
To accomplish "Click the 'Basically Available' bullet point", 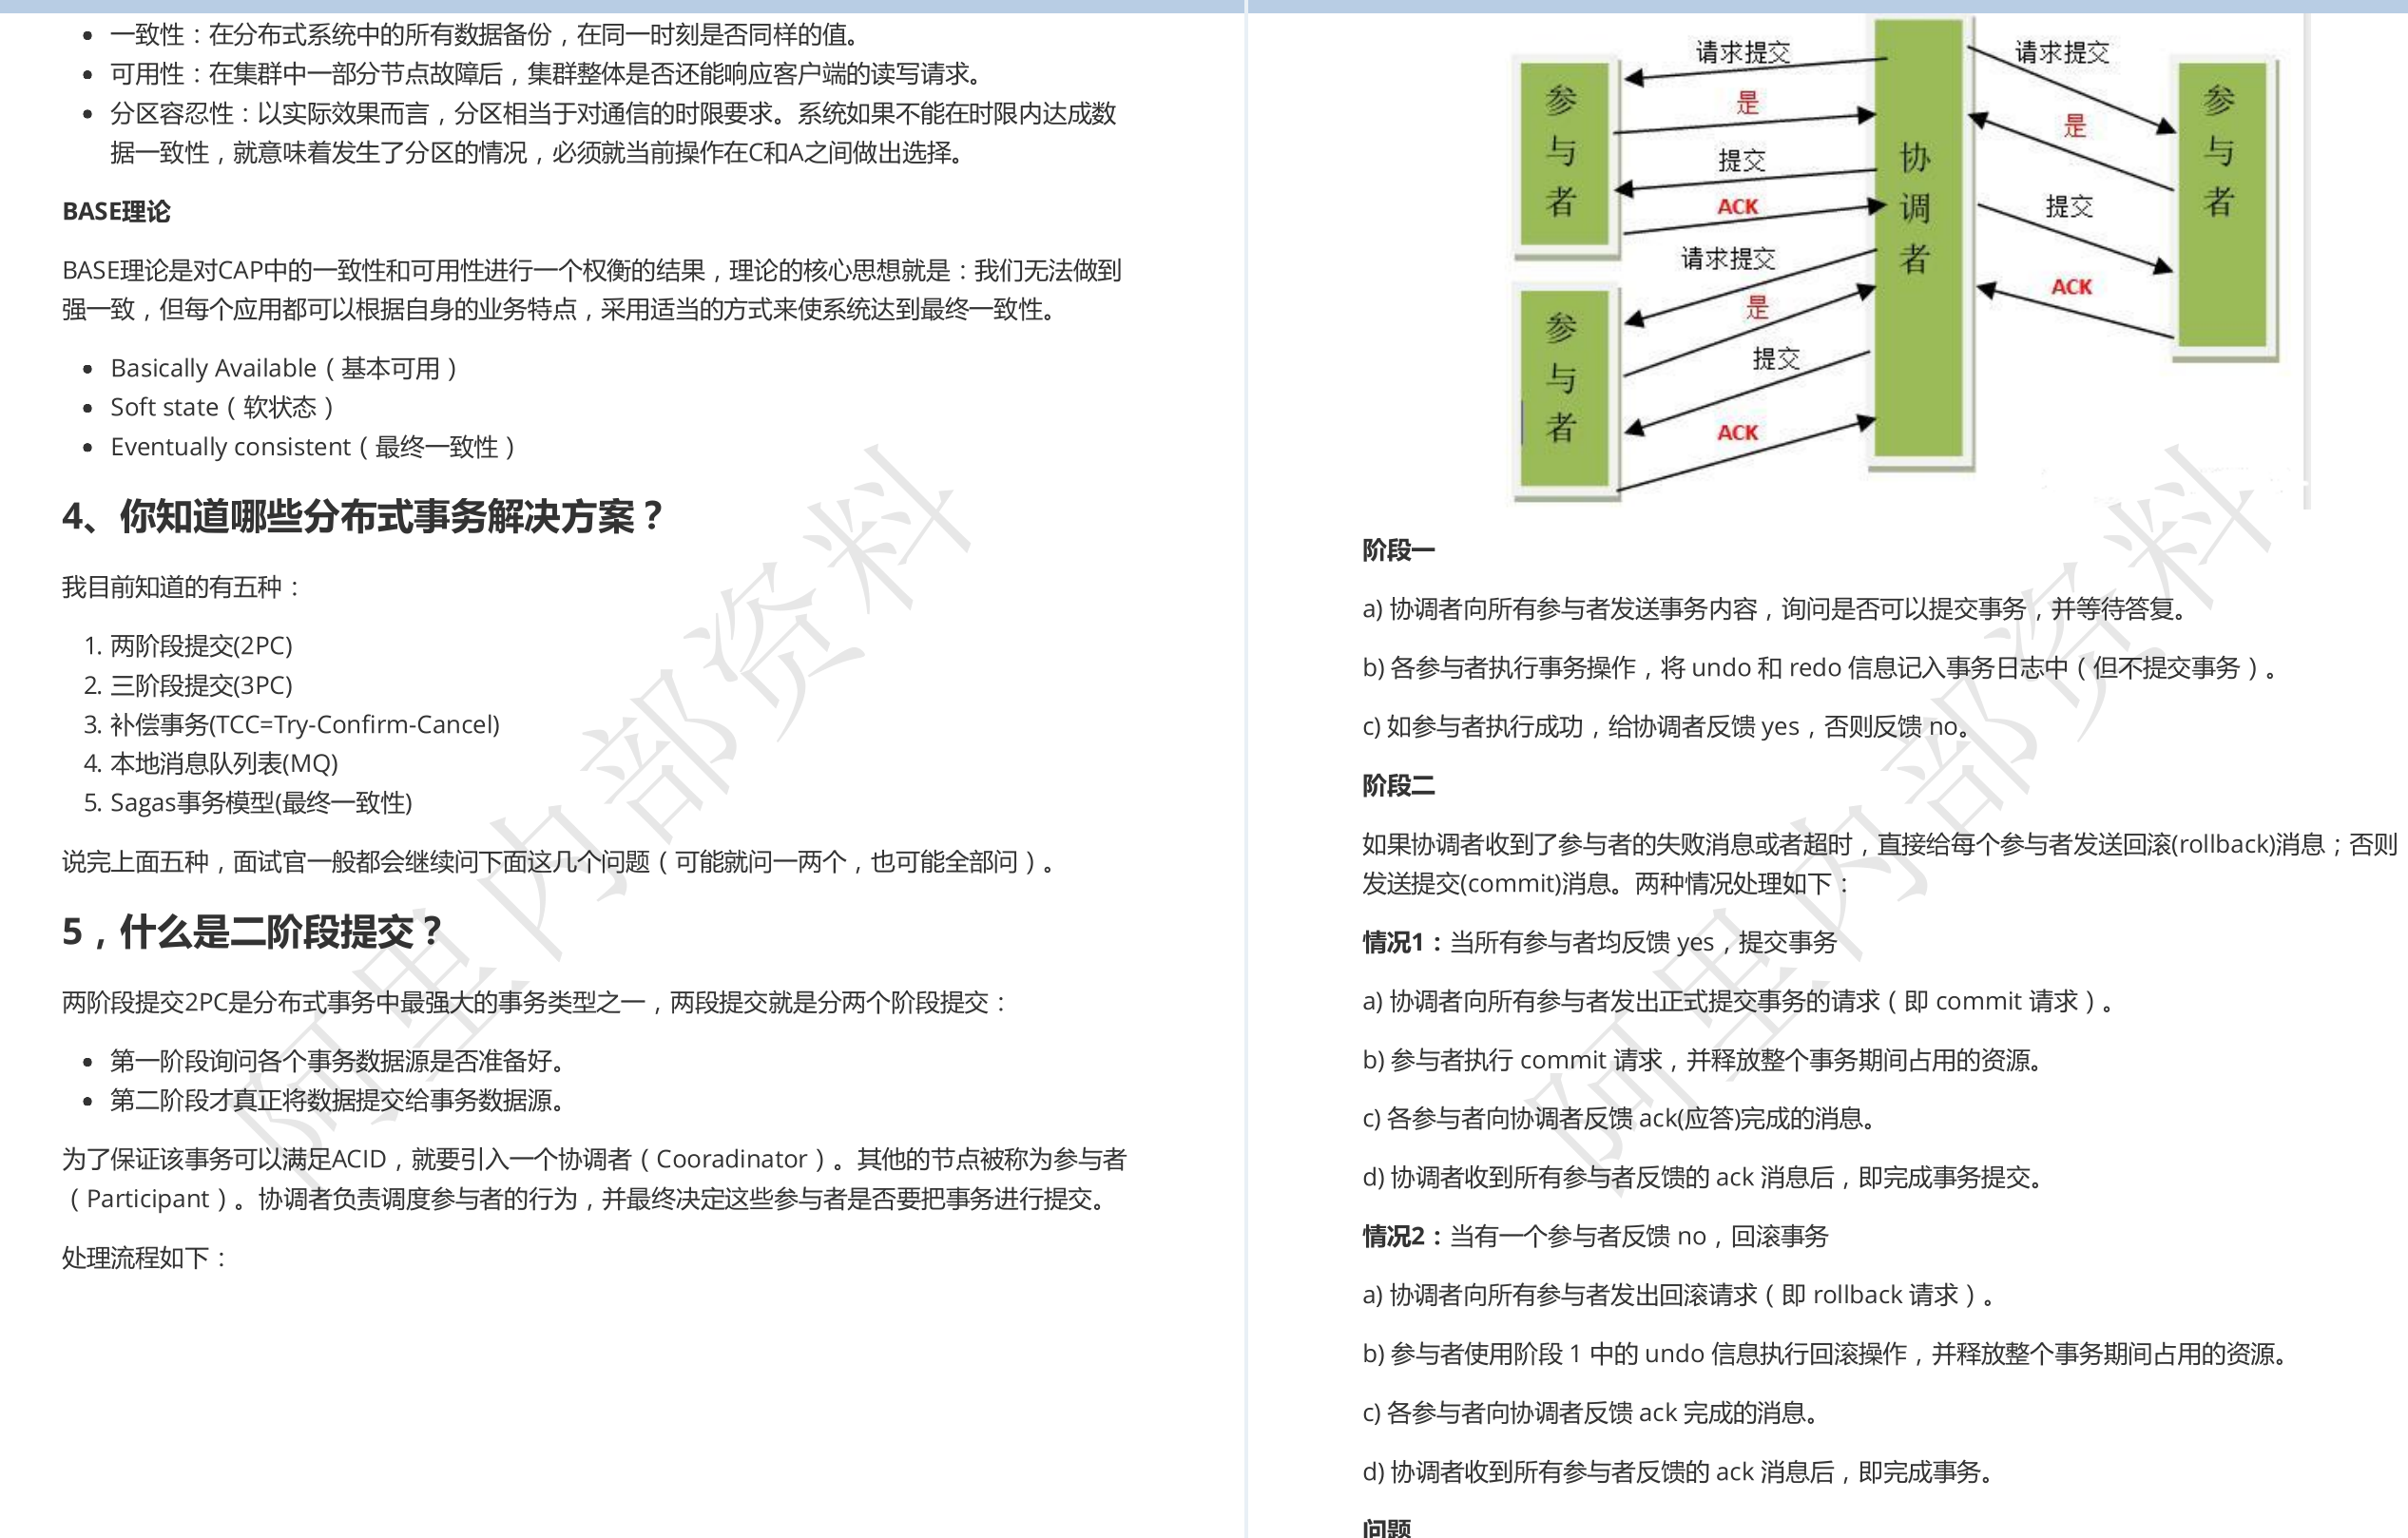I will (283, 368).
